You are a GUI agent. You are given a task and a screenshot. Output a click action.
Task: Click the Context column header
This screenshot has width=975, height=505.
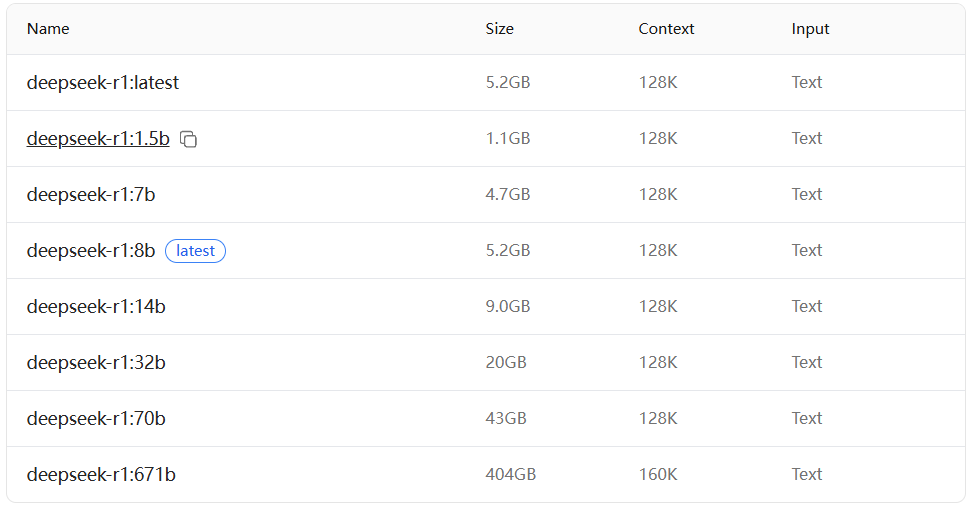pos(666,29)
